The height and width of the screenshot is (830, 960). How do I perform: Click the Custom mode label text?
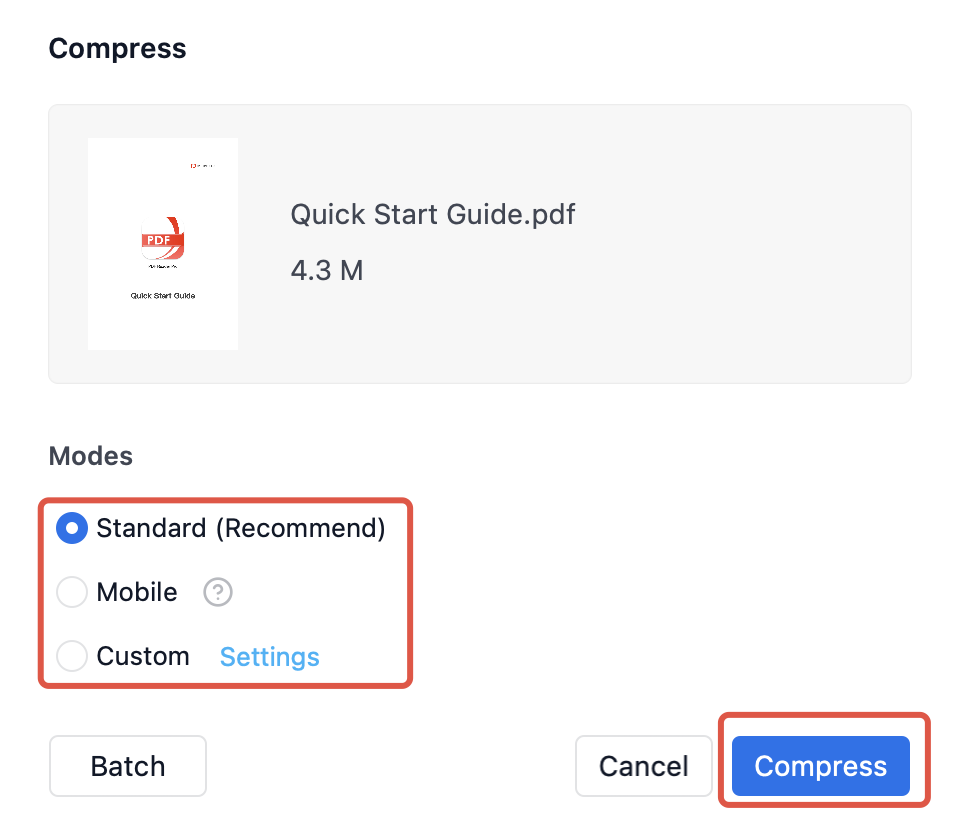point(143,657)
